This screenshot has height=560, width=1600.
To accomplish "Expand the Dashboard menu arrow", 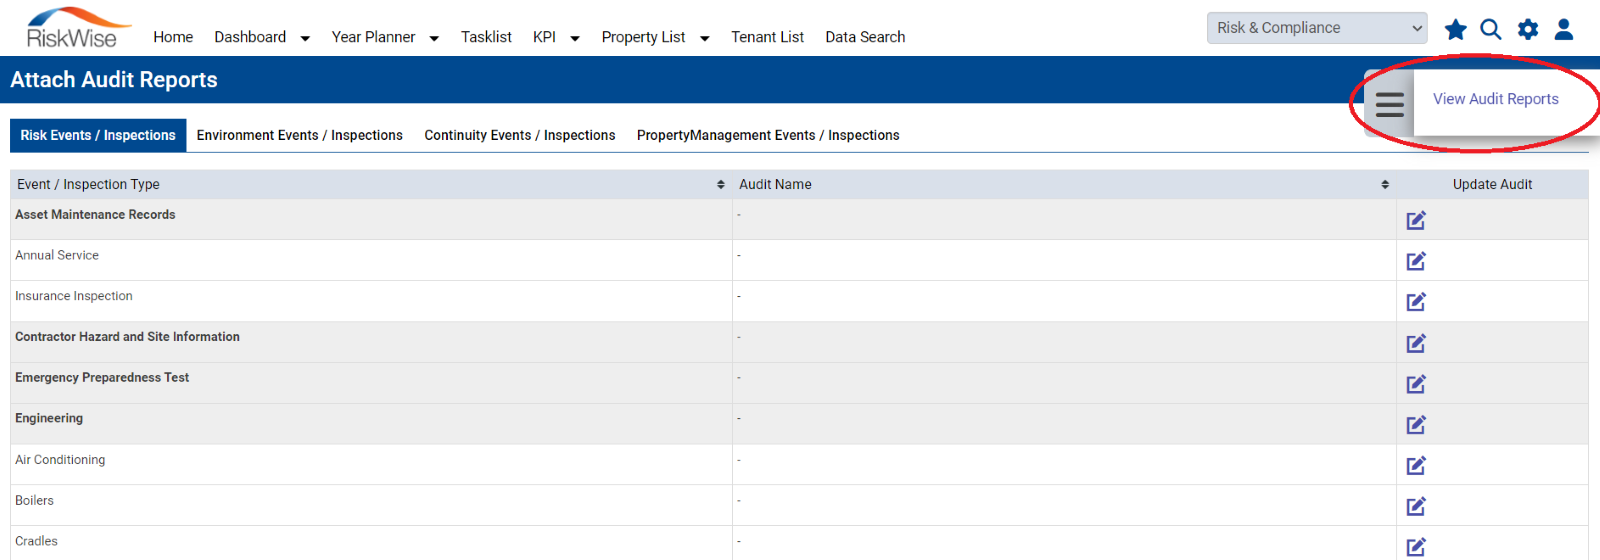I will tap(305, 39).
